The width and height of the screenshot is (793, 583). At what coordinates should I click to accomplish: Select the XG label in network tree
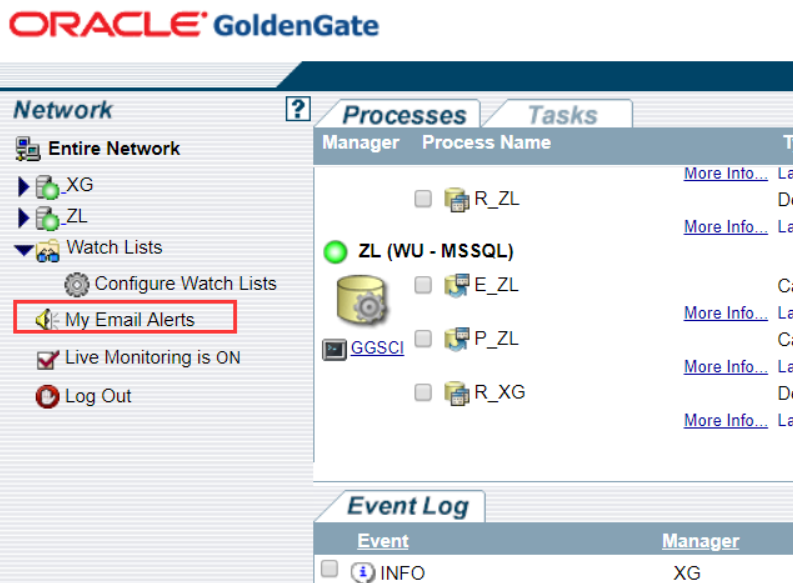(x=79, y=185)
